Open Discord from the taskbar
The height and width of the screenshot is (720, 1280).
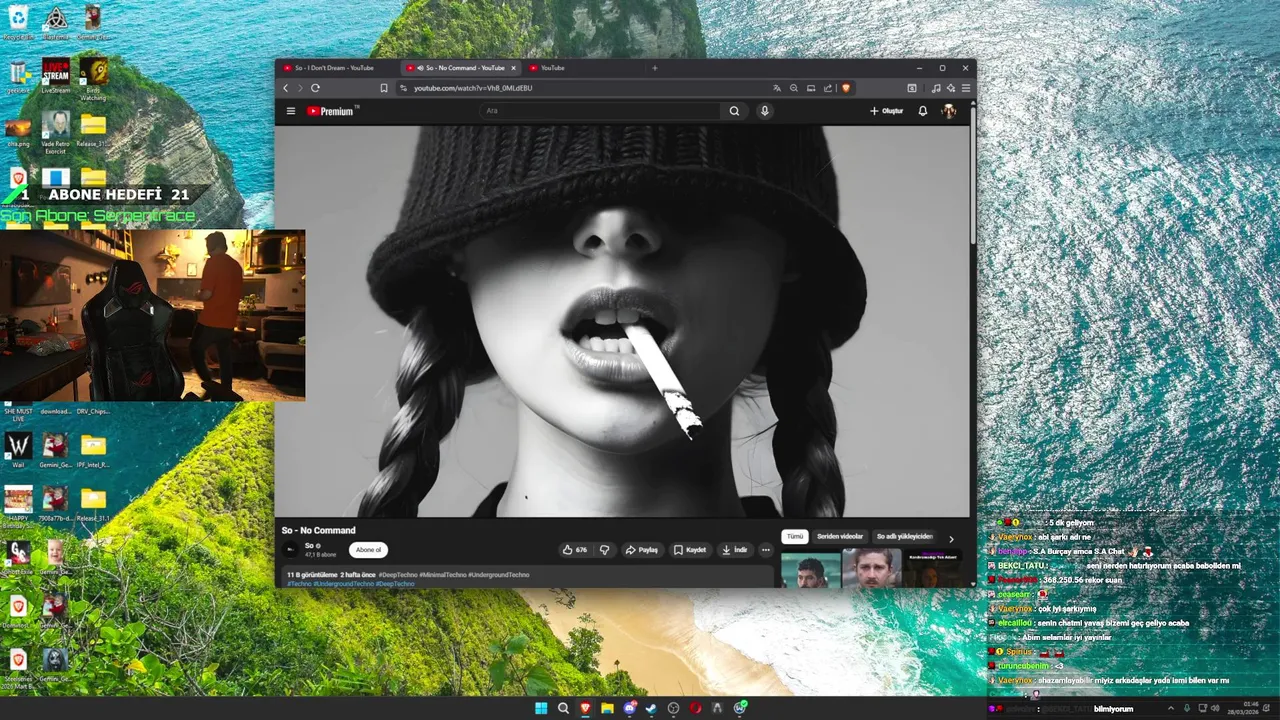630,708
